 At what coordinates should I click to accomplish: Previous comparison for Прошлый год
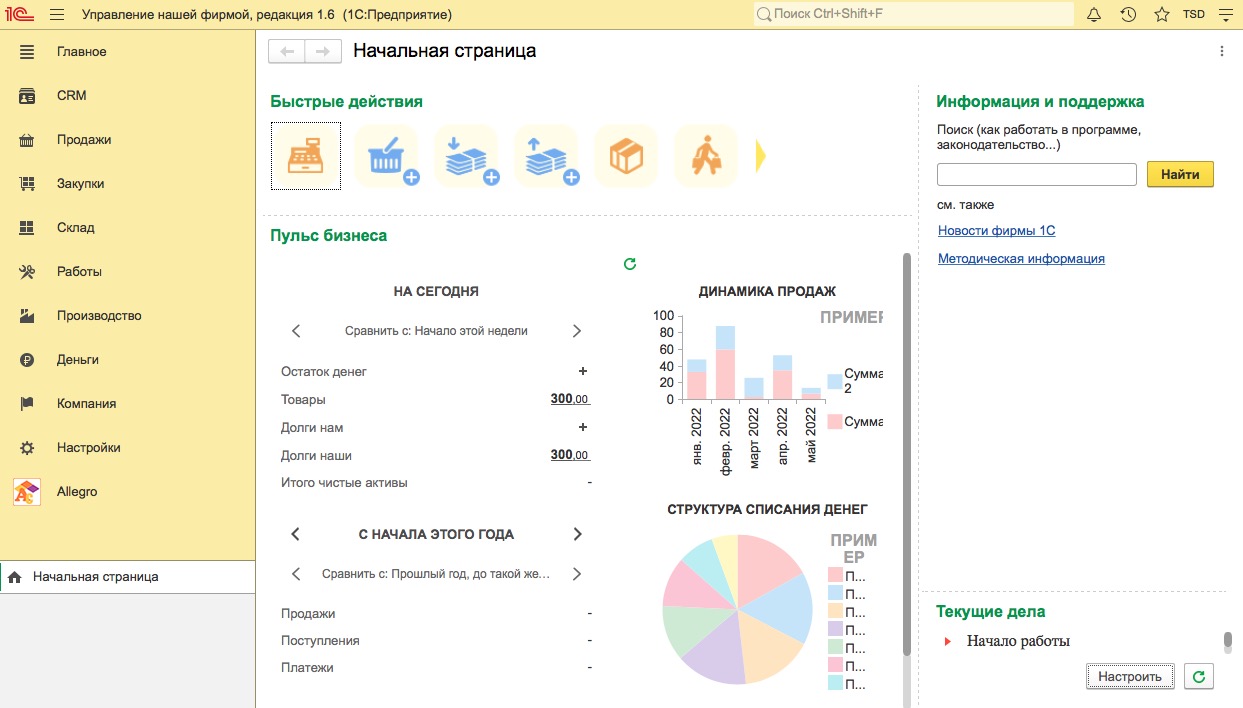pos(296,574)
